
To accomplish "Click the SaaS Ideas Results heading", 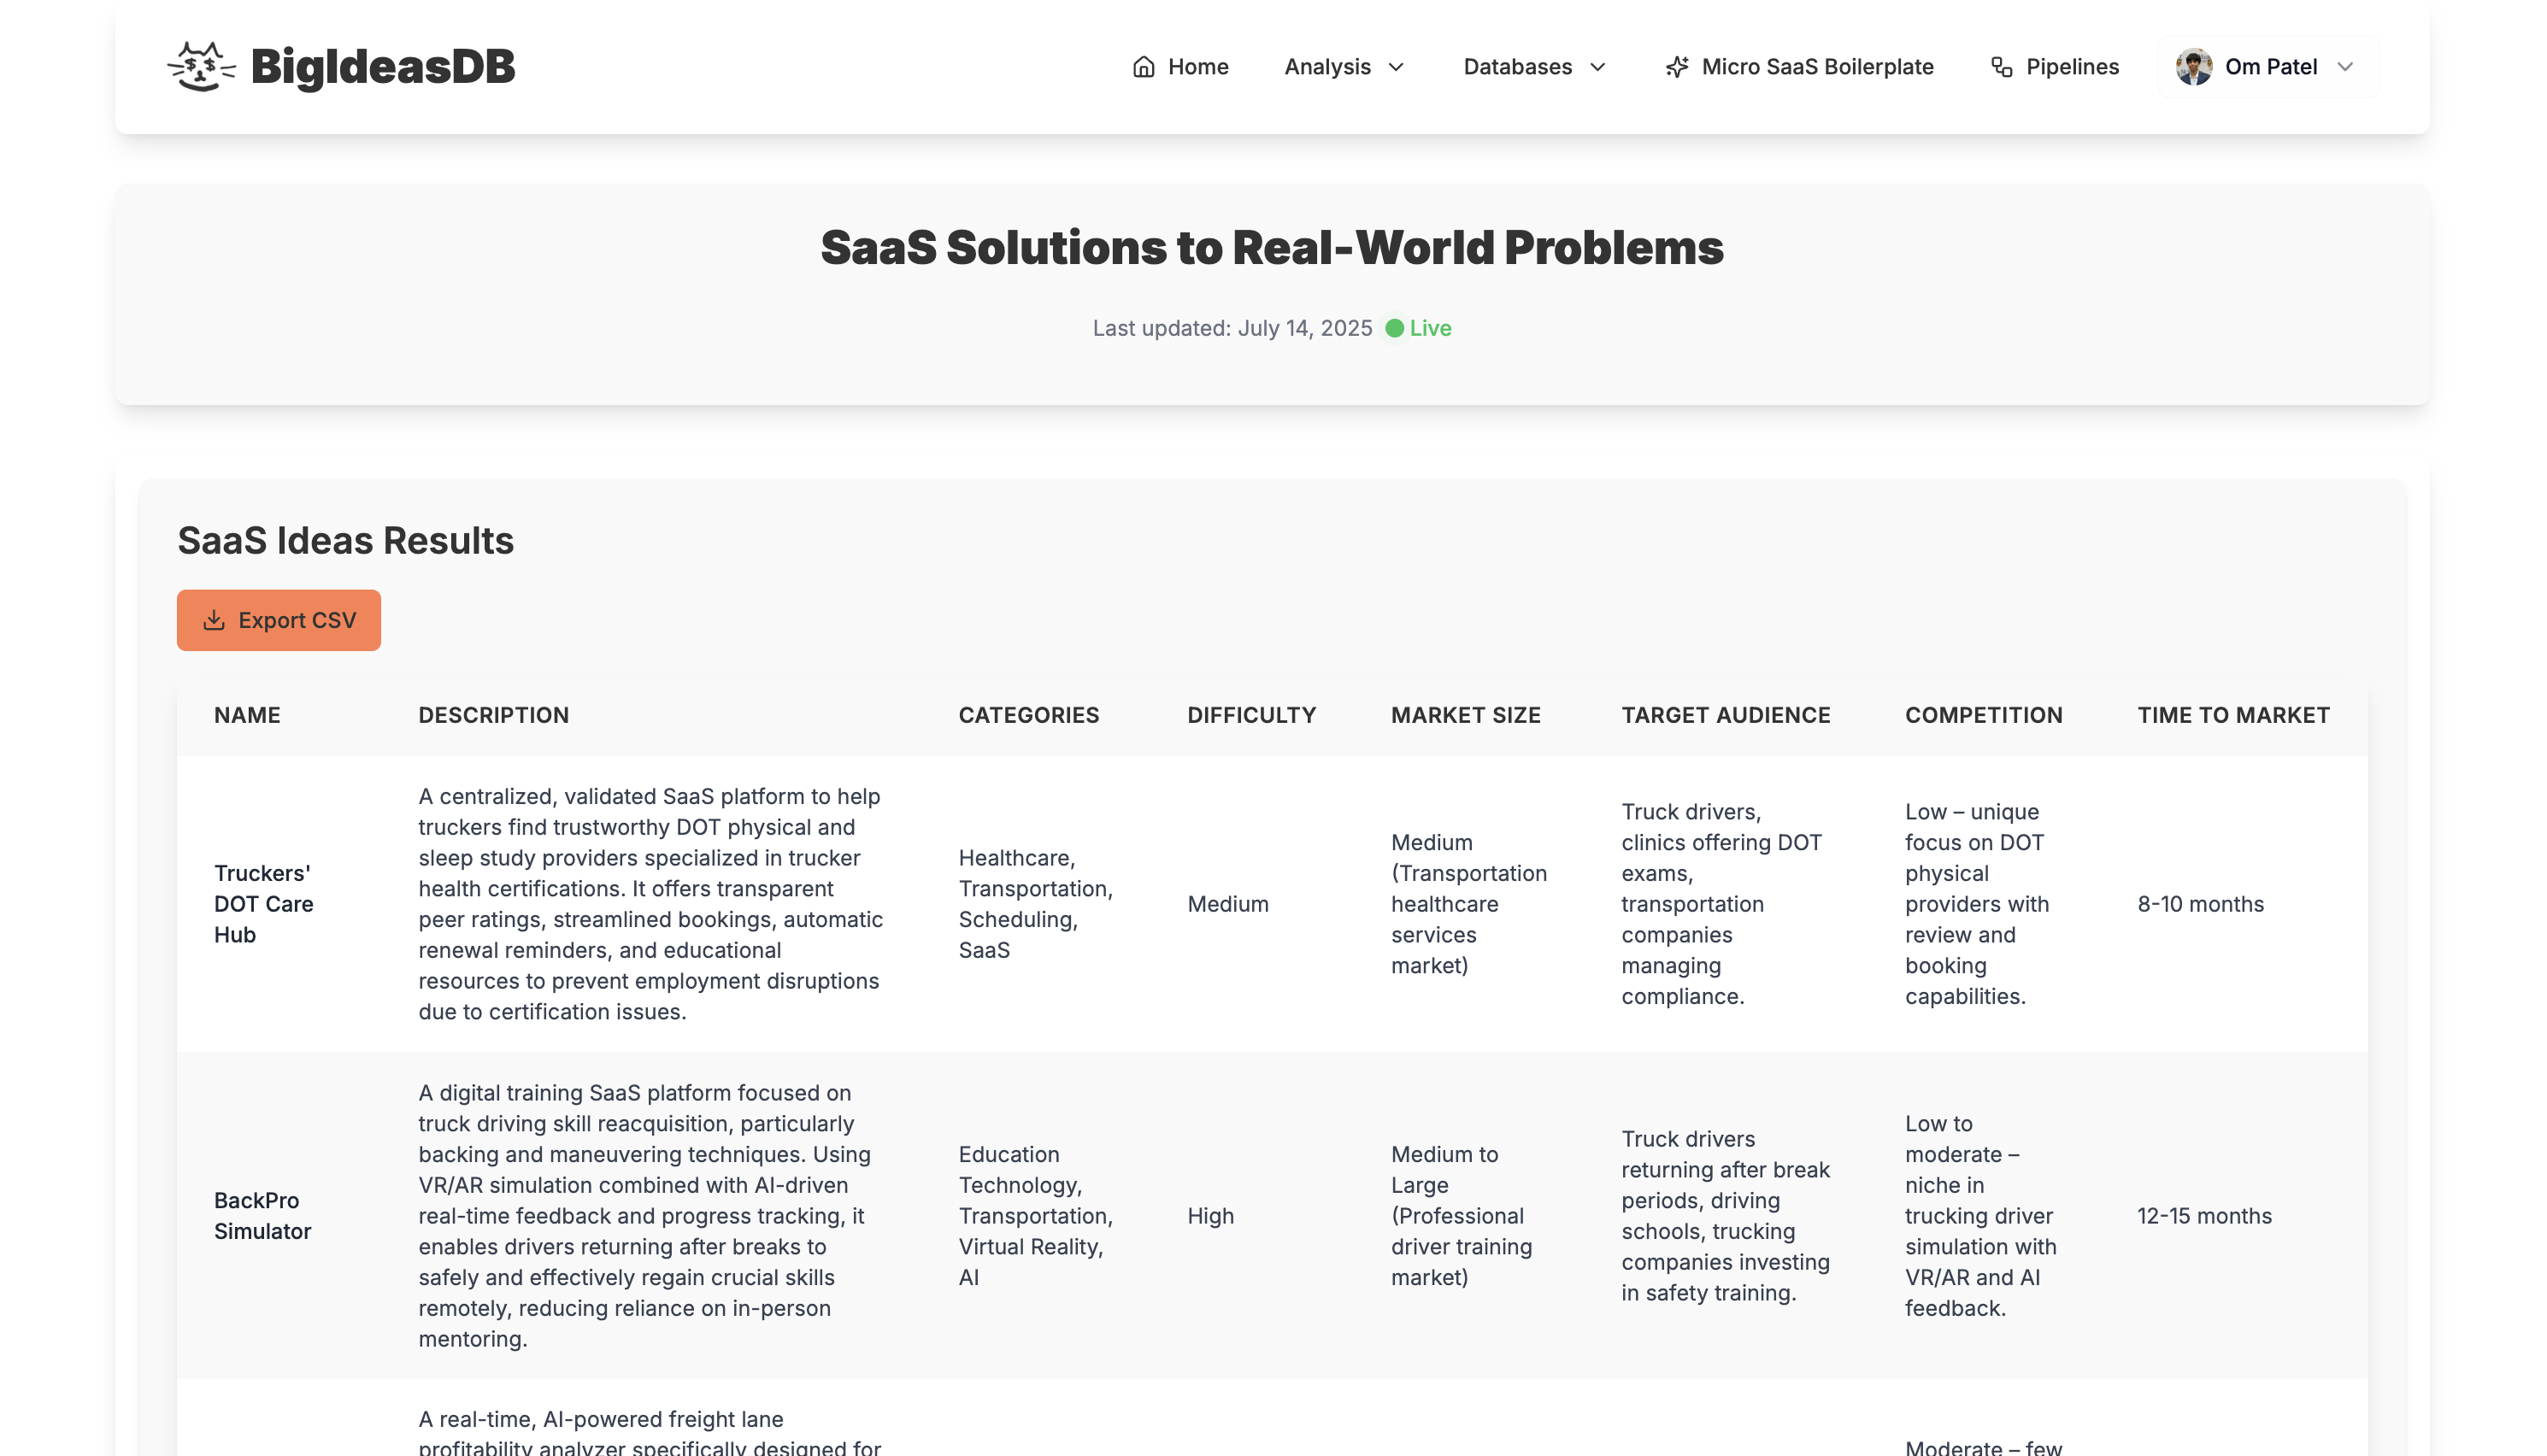I will click(x=345, y=540).
